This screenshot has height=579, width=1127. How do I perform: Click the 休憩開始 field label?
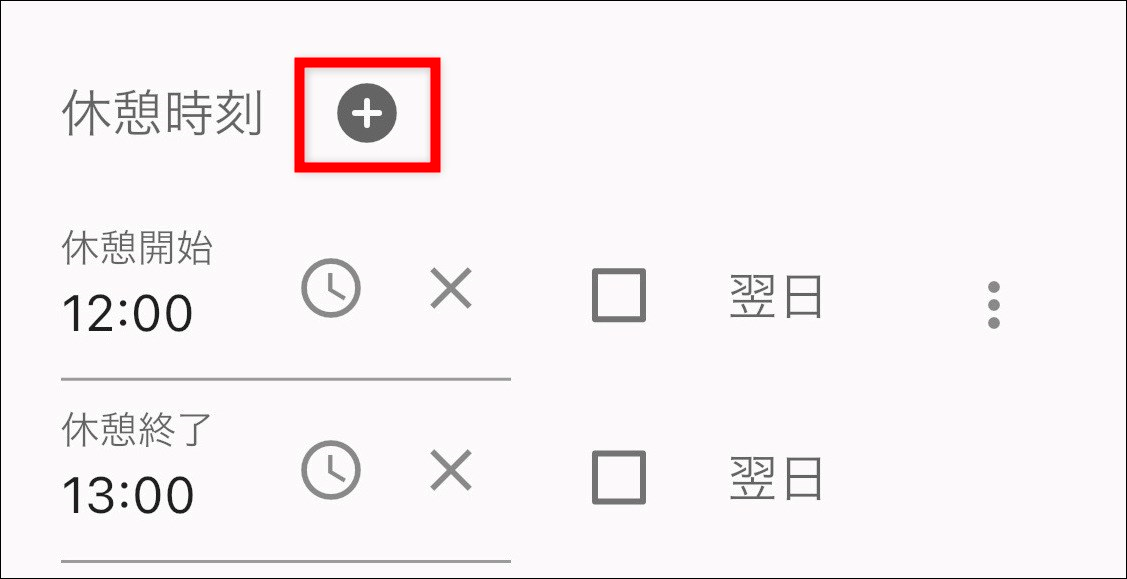pos(137,249)
